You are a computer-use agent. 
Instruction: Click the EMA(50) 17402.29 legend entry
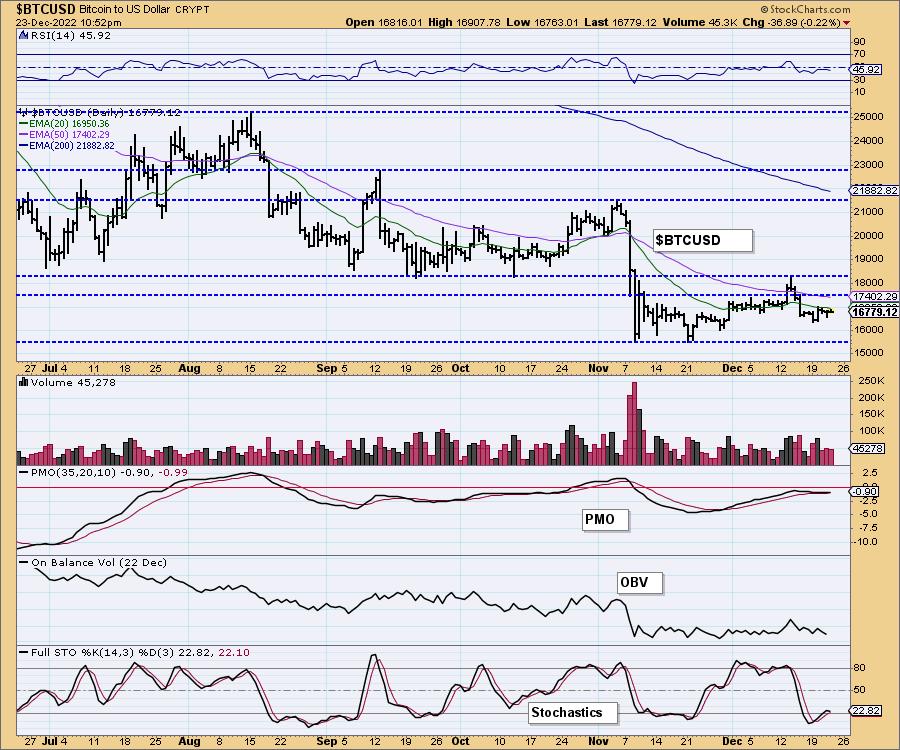64,134
